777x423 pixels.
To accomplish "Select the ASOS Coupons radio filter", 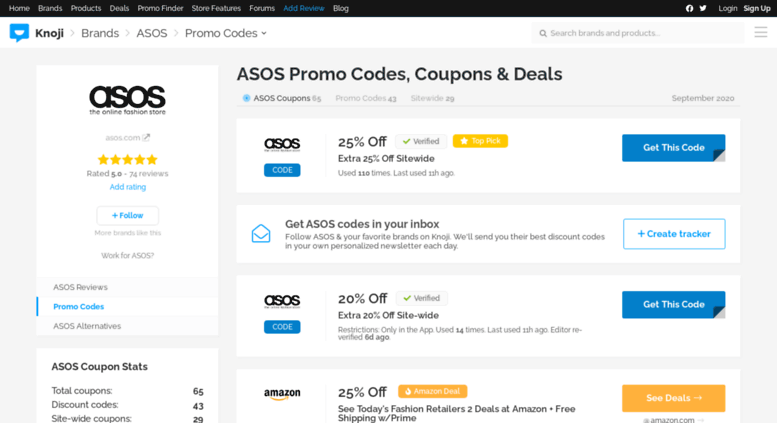I will click(x=246, y=98).
